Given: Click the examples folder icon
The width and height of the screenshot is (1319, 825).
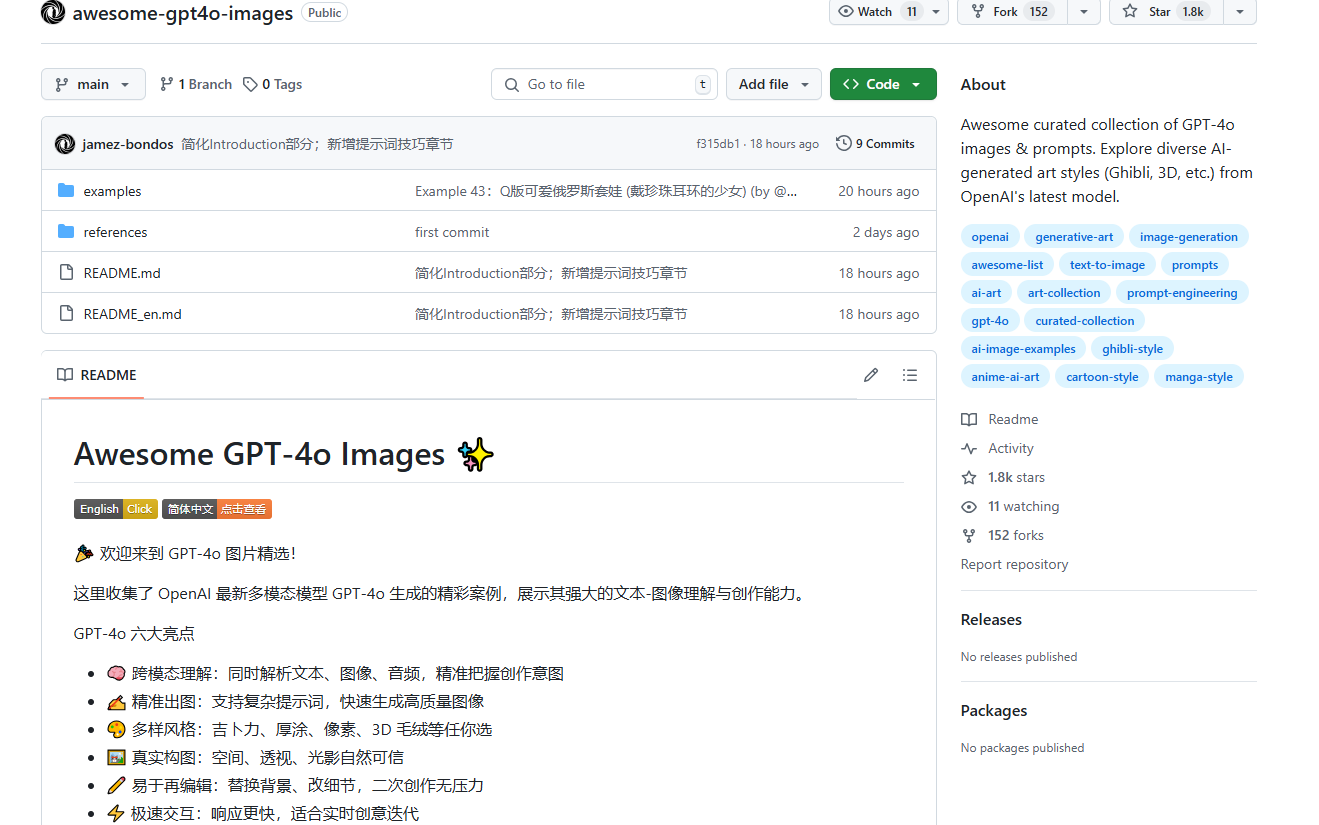Looking at the screenshot, I should [66, 191].
